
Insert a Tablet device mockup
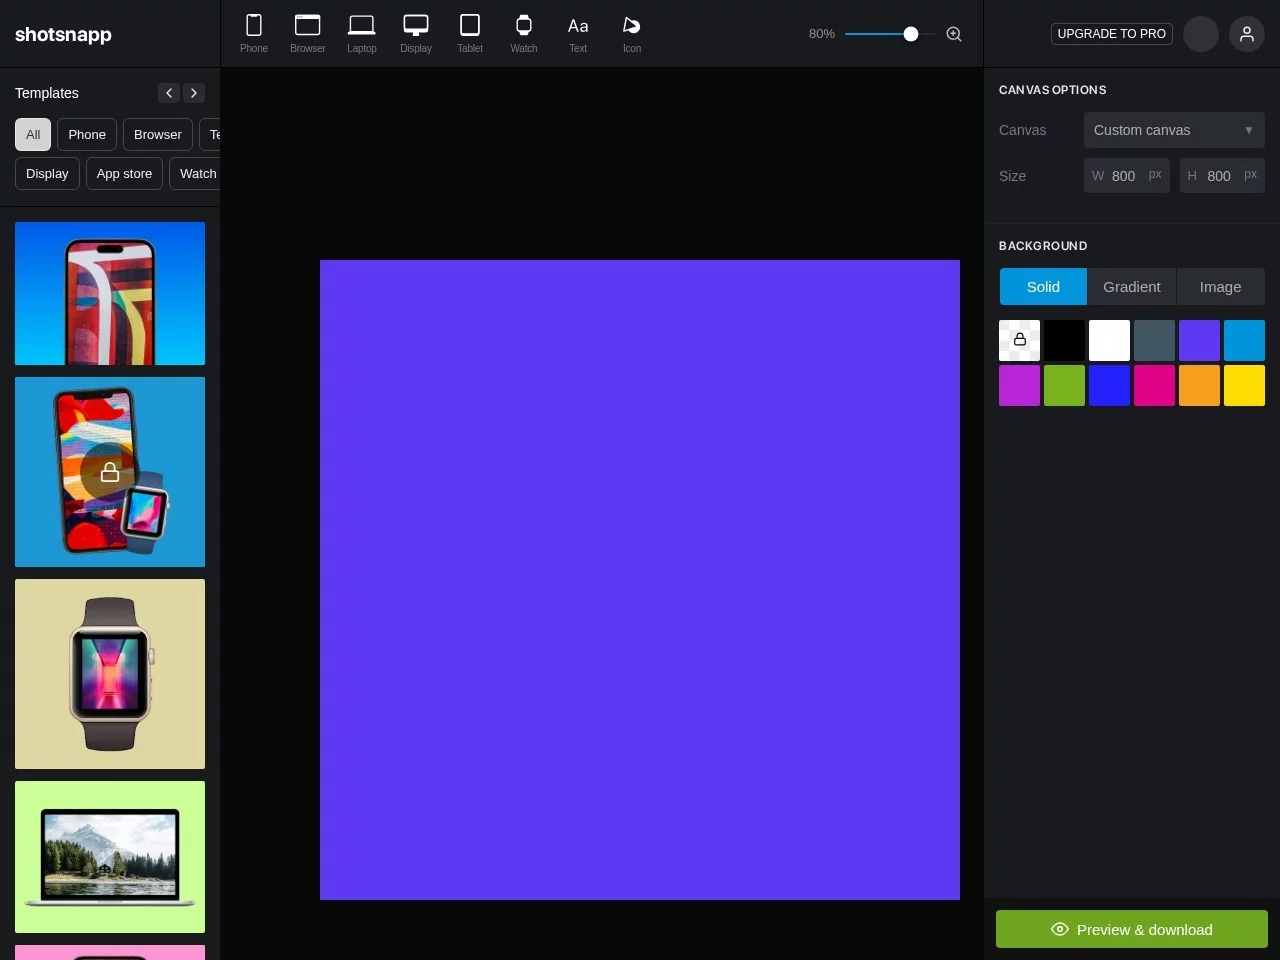coord(470,34)
